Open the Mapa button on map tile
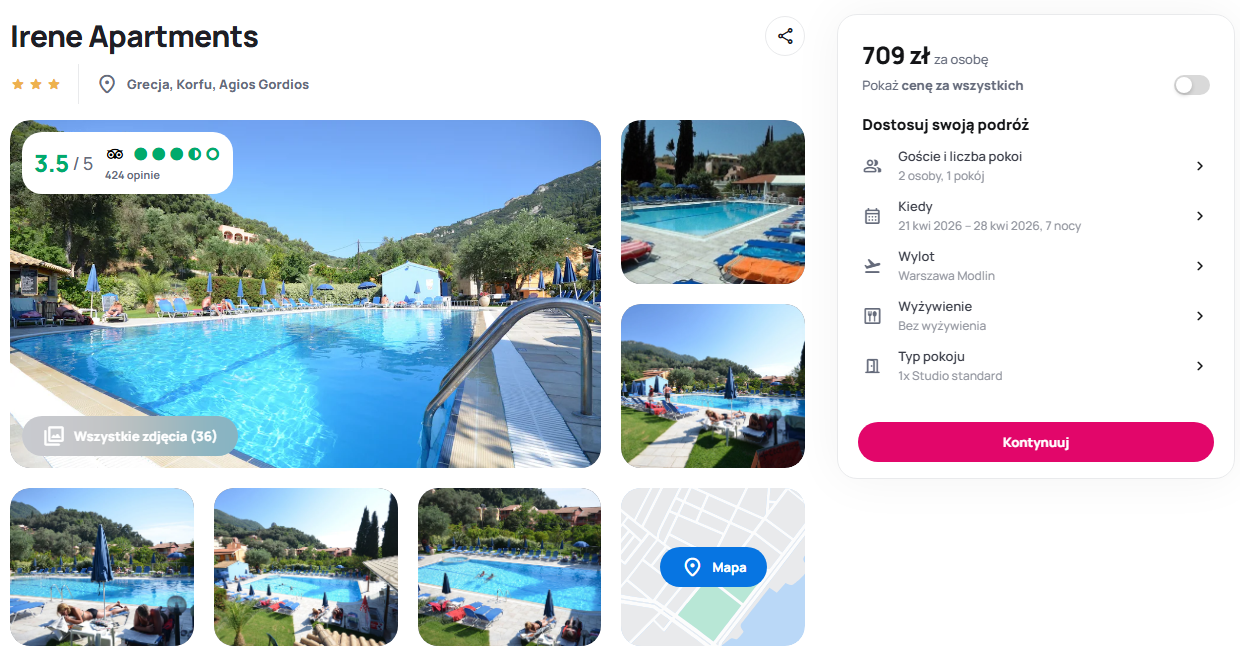1240x662 pixels. pyautogui.click(x=713, y=567)
